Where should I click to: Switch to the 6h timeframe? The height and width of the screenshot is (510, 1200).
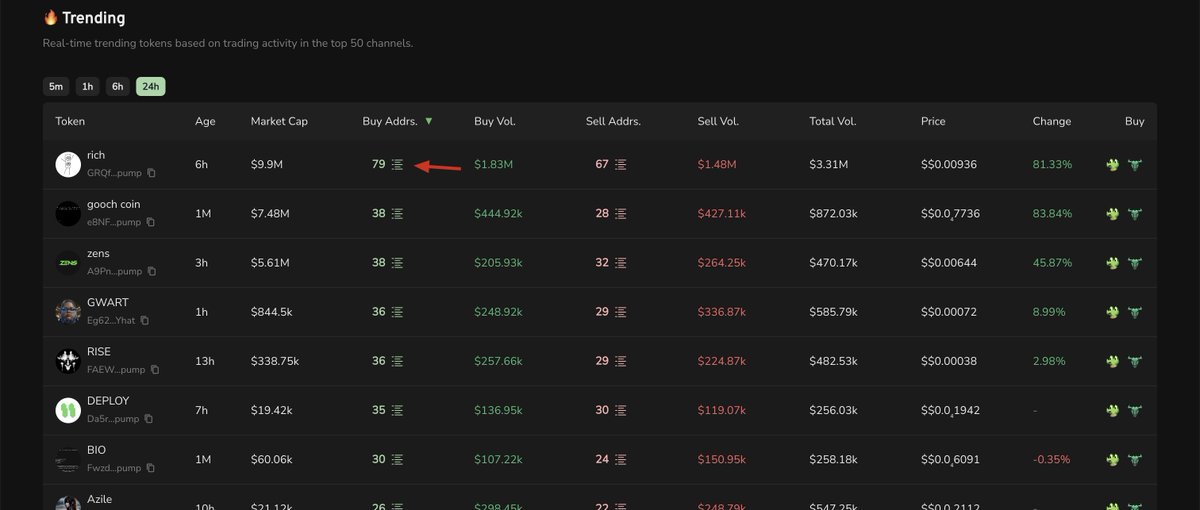click(117, 86)
